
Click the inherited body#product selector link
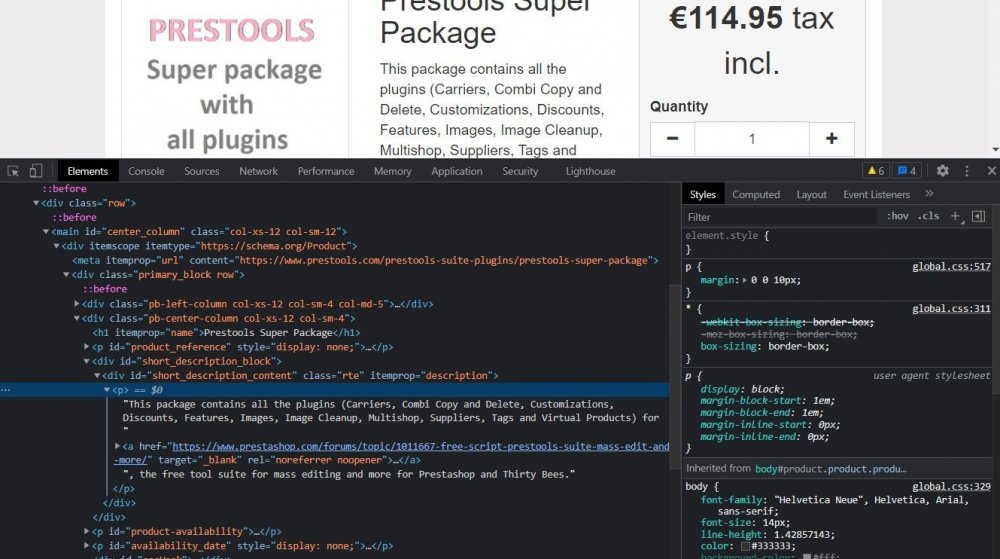click(830, 468)
